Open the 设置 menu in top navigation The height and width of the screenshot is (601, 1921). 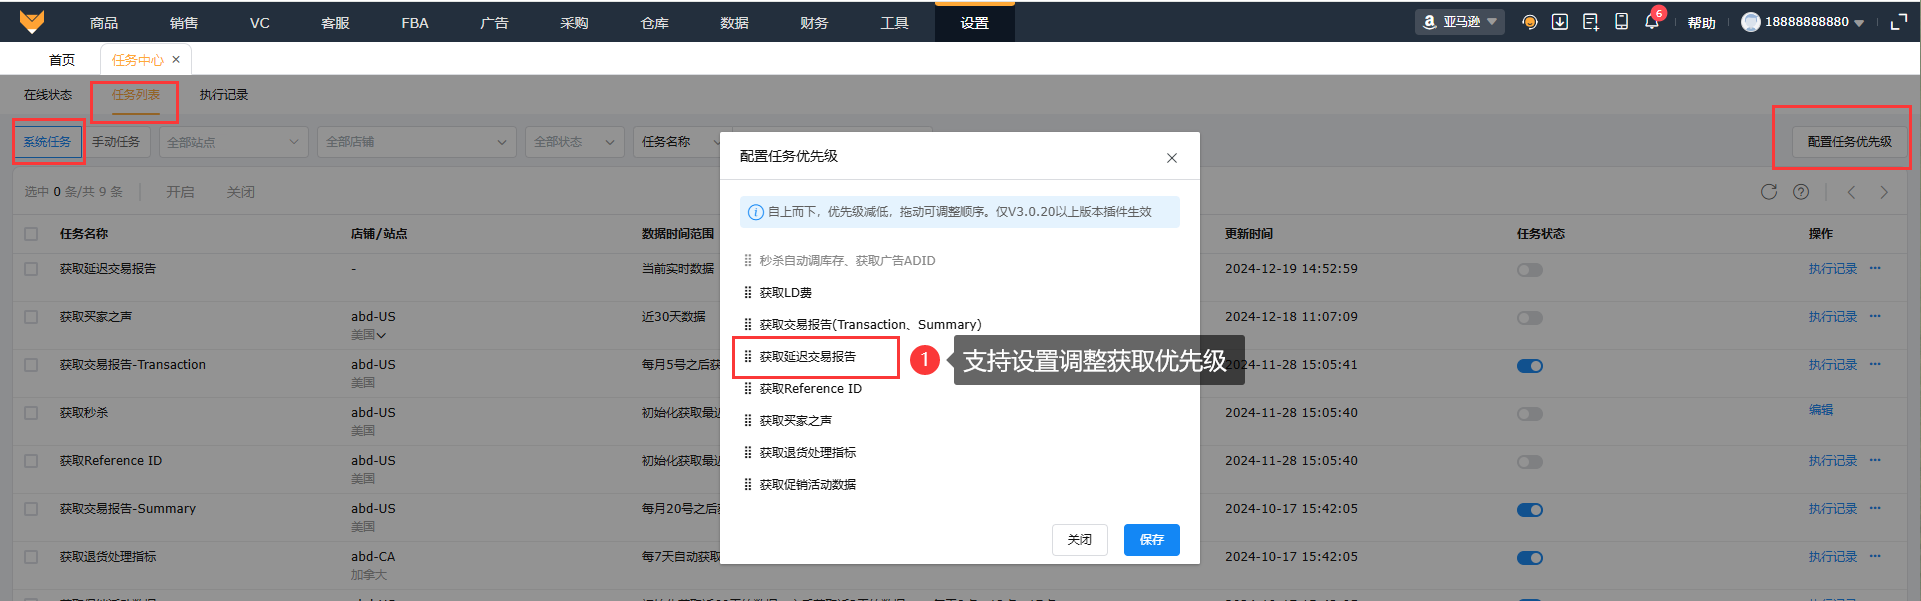[975, 22]
